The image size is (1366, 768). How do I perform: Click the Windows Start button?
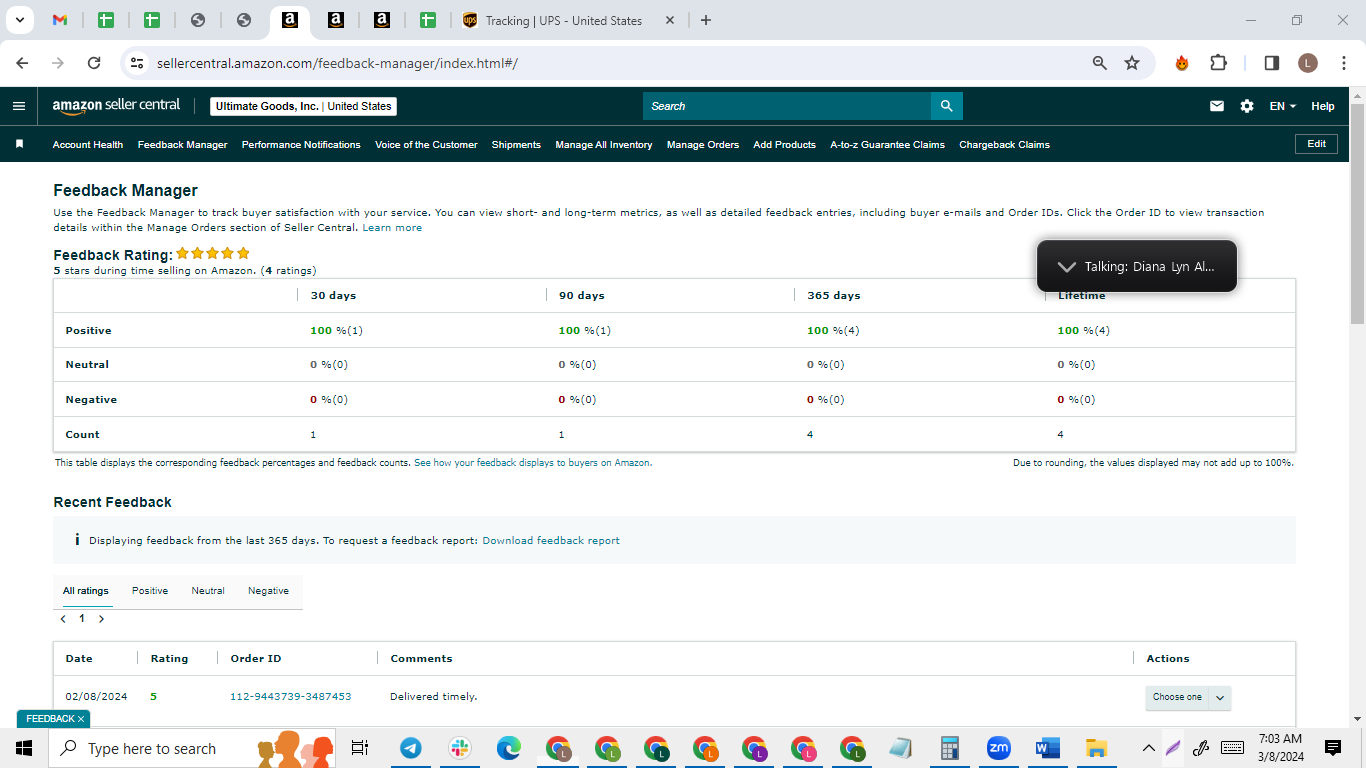tap(24, 748)
